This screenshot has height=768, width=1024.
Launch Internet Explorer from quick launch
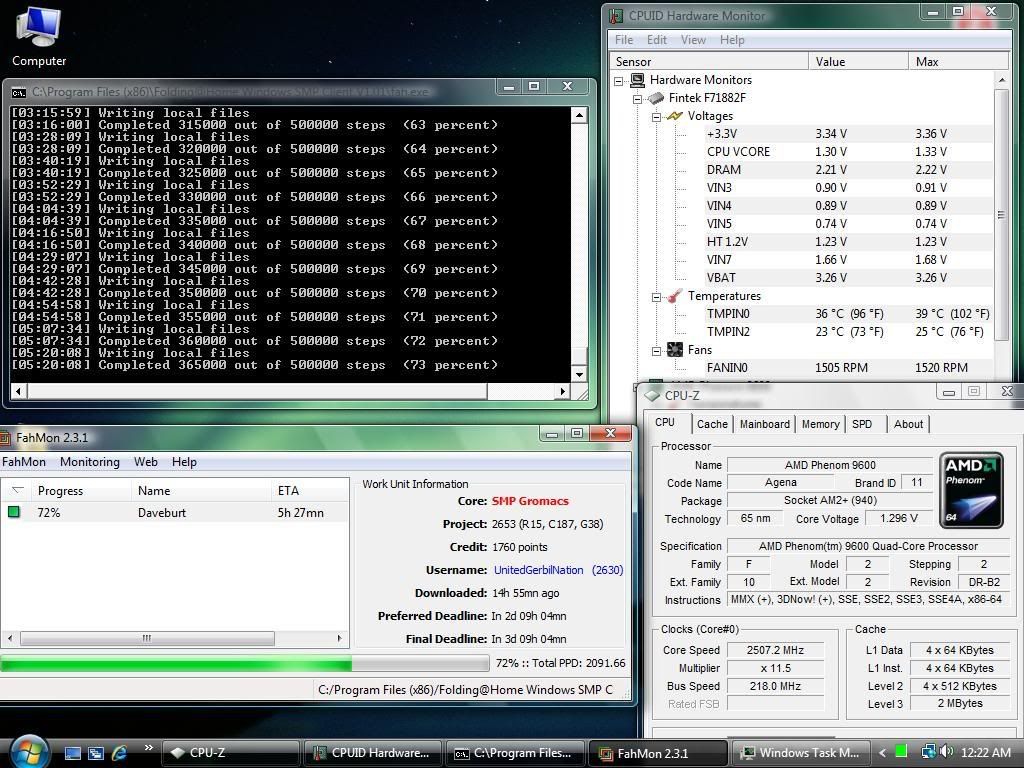tap(120, 753)
